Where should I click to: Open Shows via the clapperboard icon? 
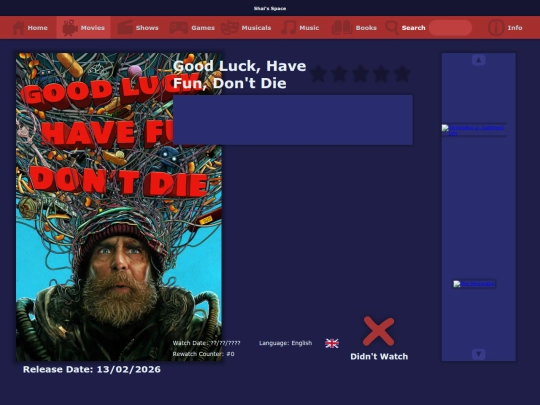(x=125, y=28)
